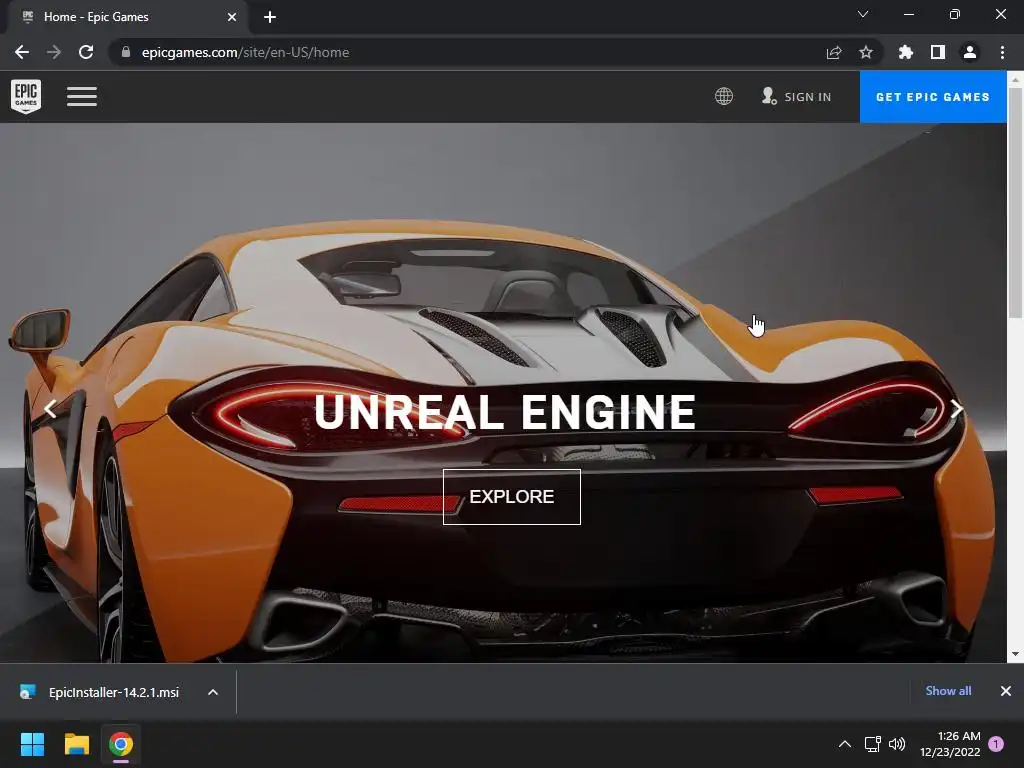Show hidden system tray icons

(844, 744)
